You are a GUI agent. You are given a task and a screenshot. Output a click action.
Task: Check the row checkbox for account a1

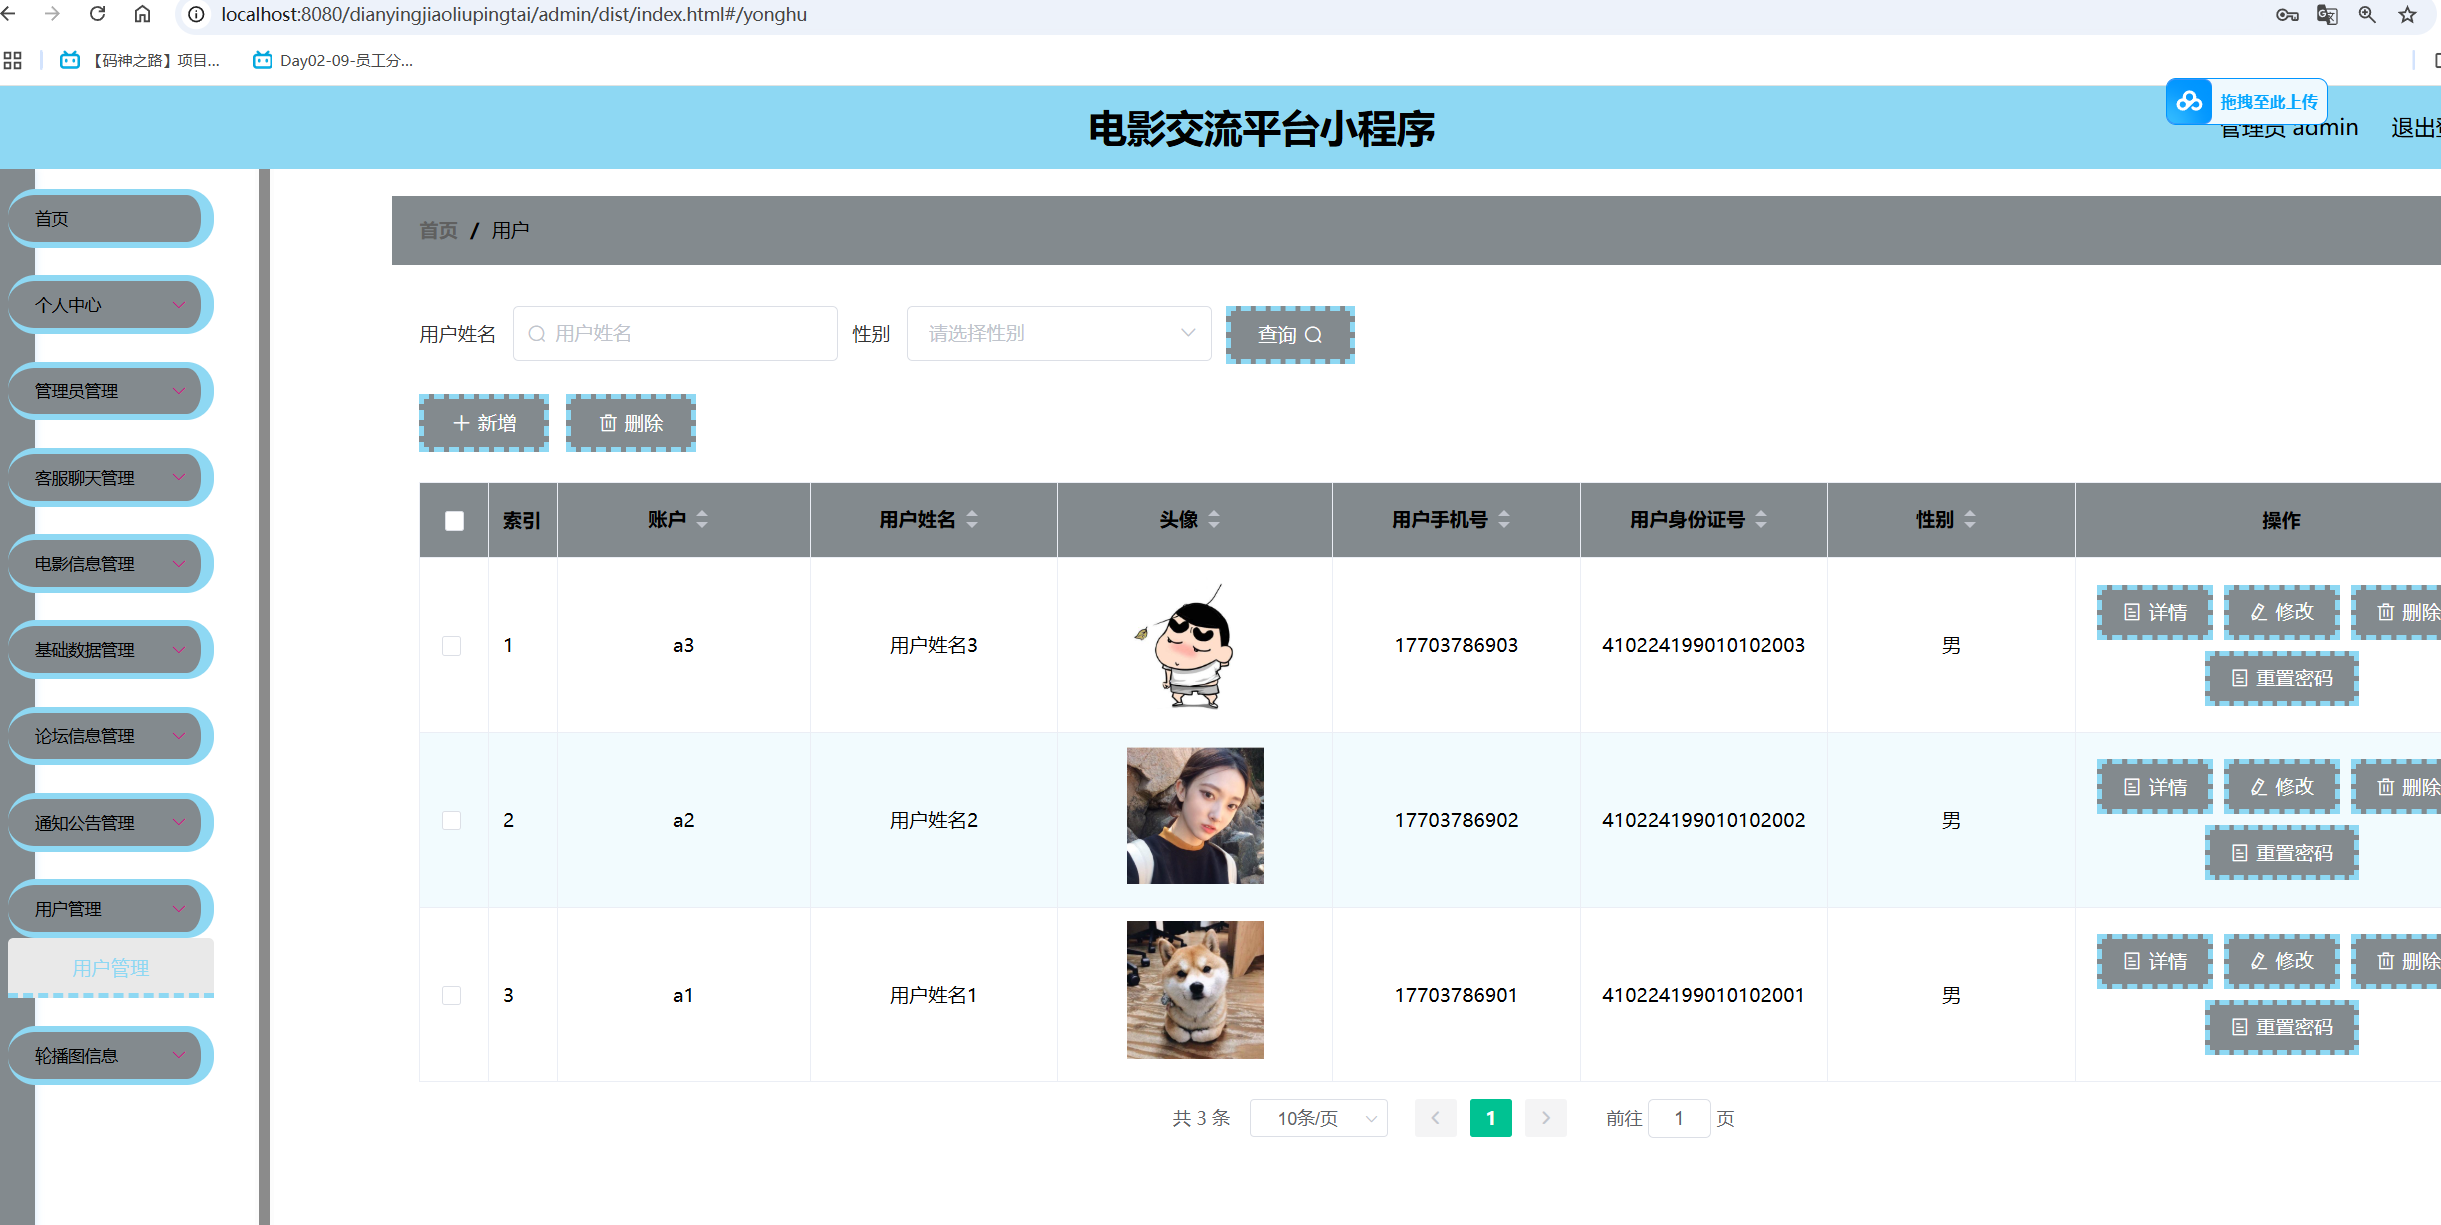pyautogui.click(x=452, y=996)
